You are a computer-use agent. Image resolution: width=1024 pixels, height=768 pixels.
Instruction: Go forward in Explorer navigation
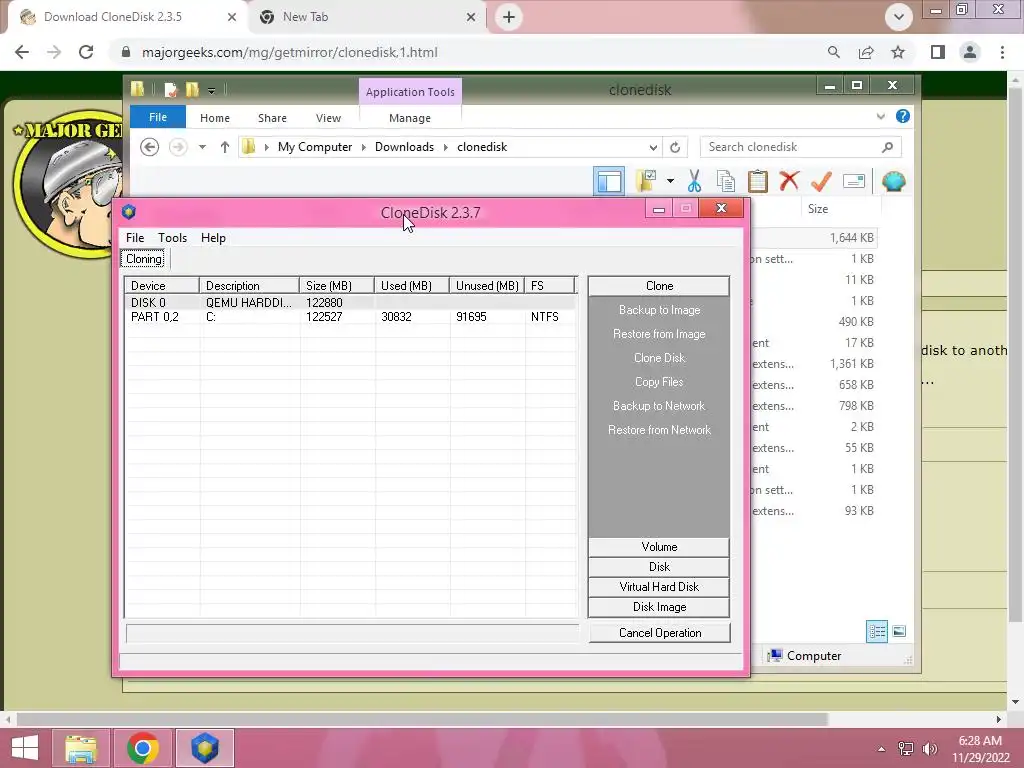click(178, 147)
